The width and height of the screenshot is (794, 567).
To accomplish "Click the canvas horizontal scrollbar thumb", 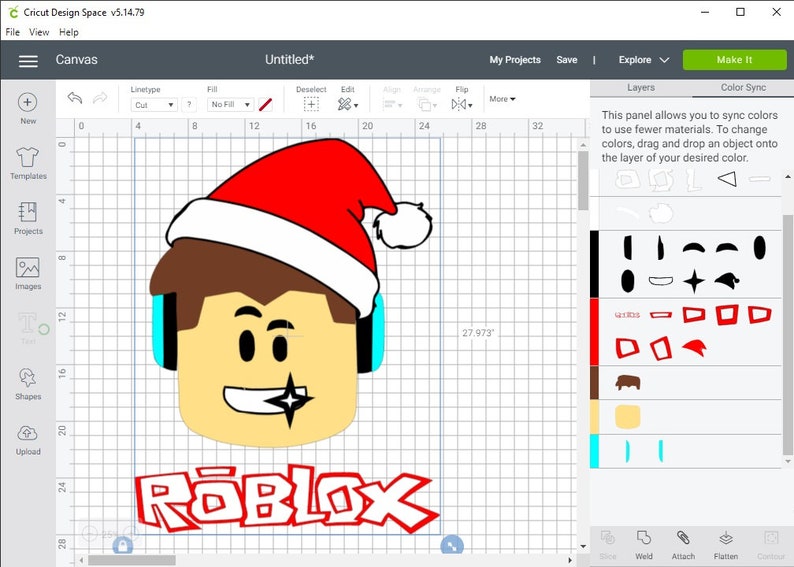I will click(x=132, y=560).
